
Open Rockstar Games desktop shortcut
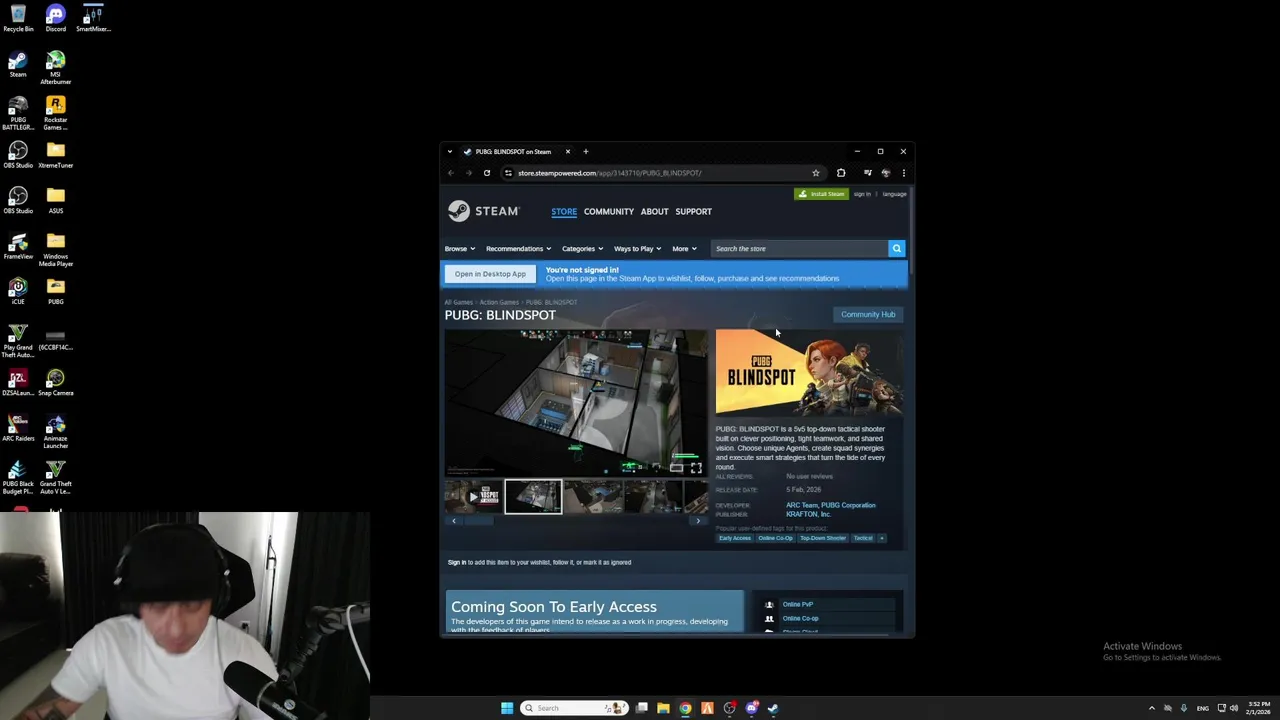55,113
